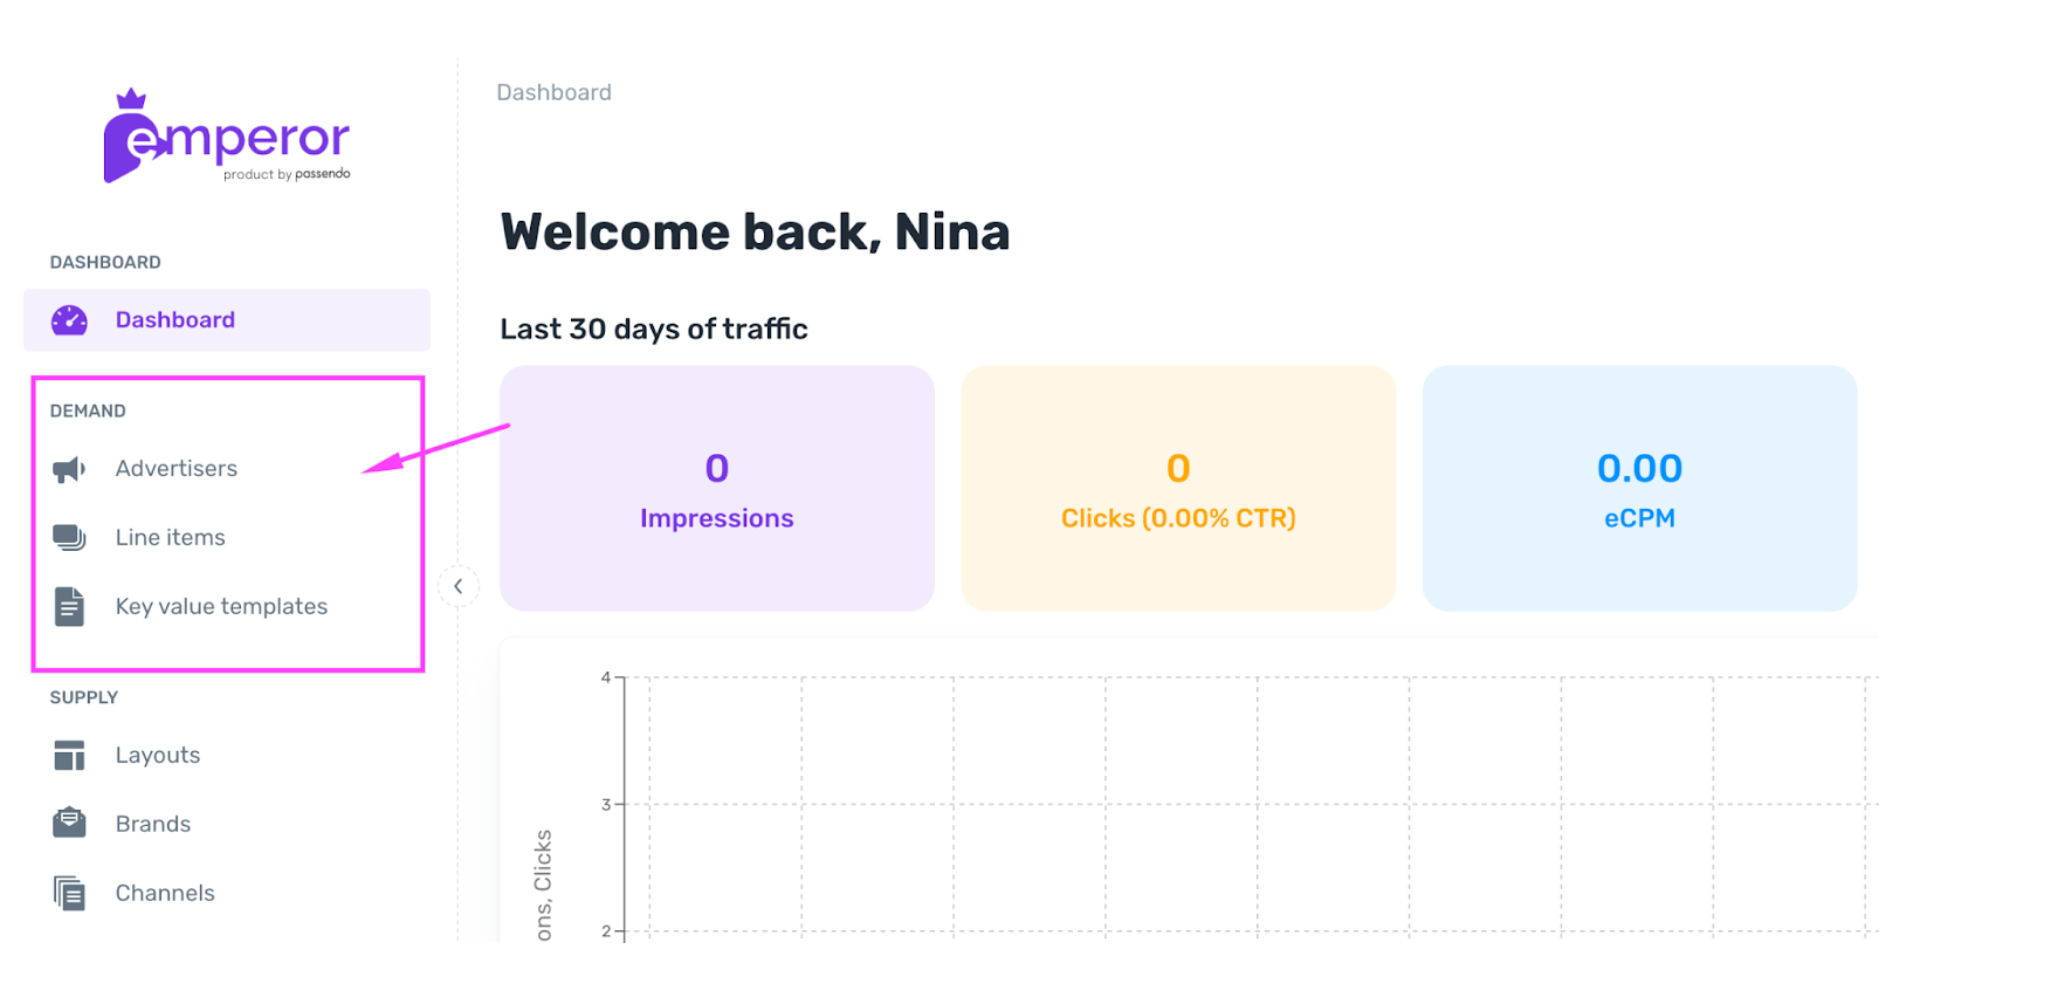Click the Advertisers megaphone icon
Viewport: 2054px width, 995px height.
tap(69, 469)
